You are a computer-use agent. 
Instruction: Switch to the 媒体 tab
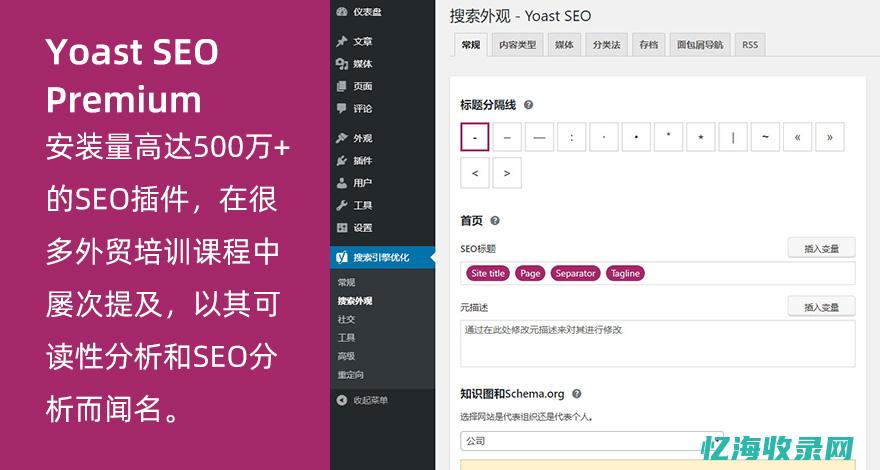[x=564, y=45]
